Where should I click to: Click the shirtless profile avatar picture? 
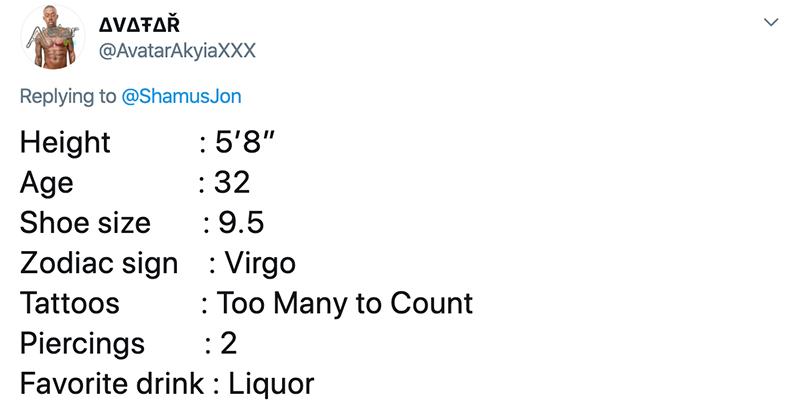pos(50,36)
